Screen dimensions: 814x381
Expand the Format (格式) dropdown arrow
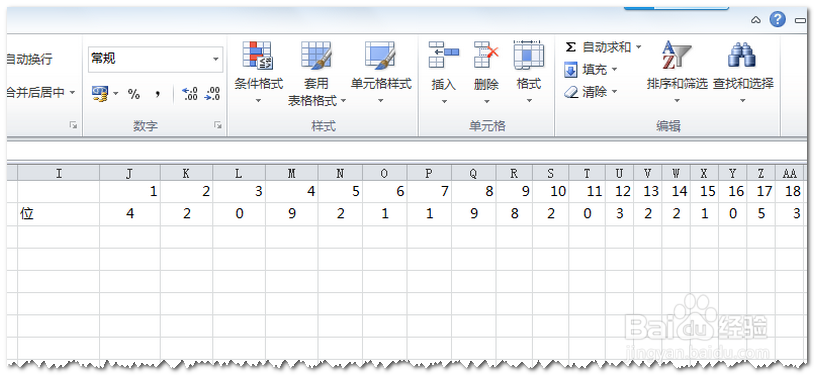click(x=529, y=101)
